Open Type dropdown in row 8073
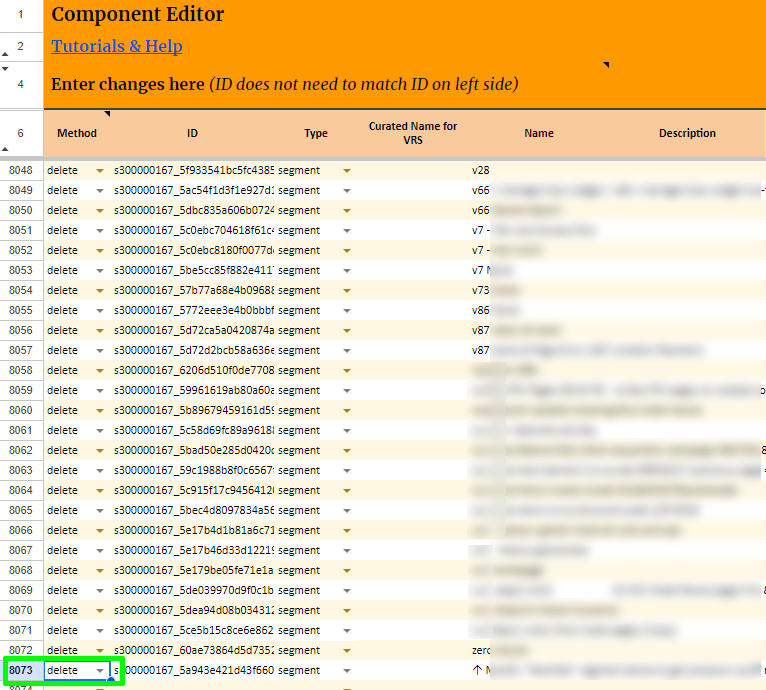The image size is (766, 690). click(347, 670)
